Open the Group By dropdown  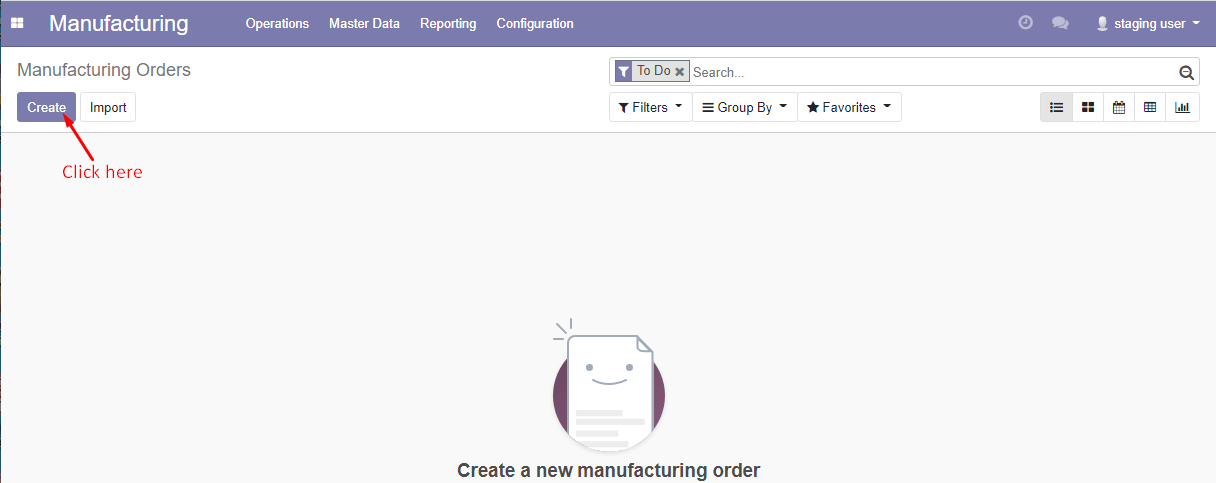tap(744, 107)
